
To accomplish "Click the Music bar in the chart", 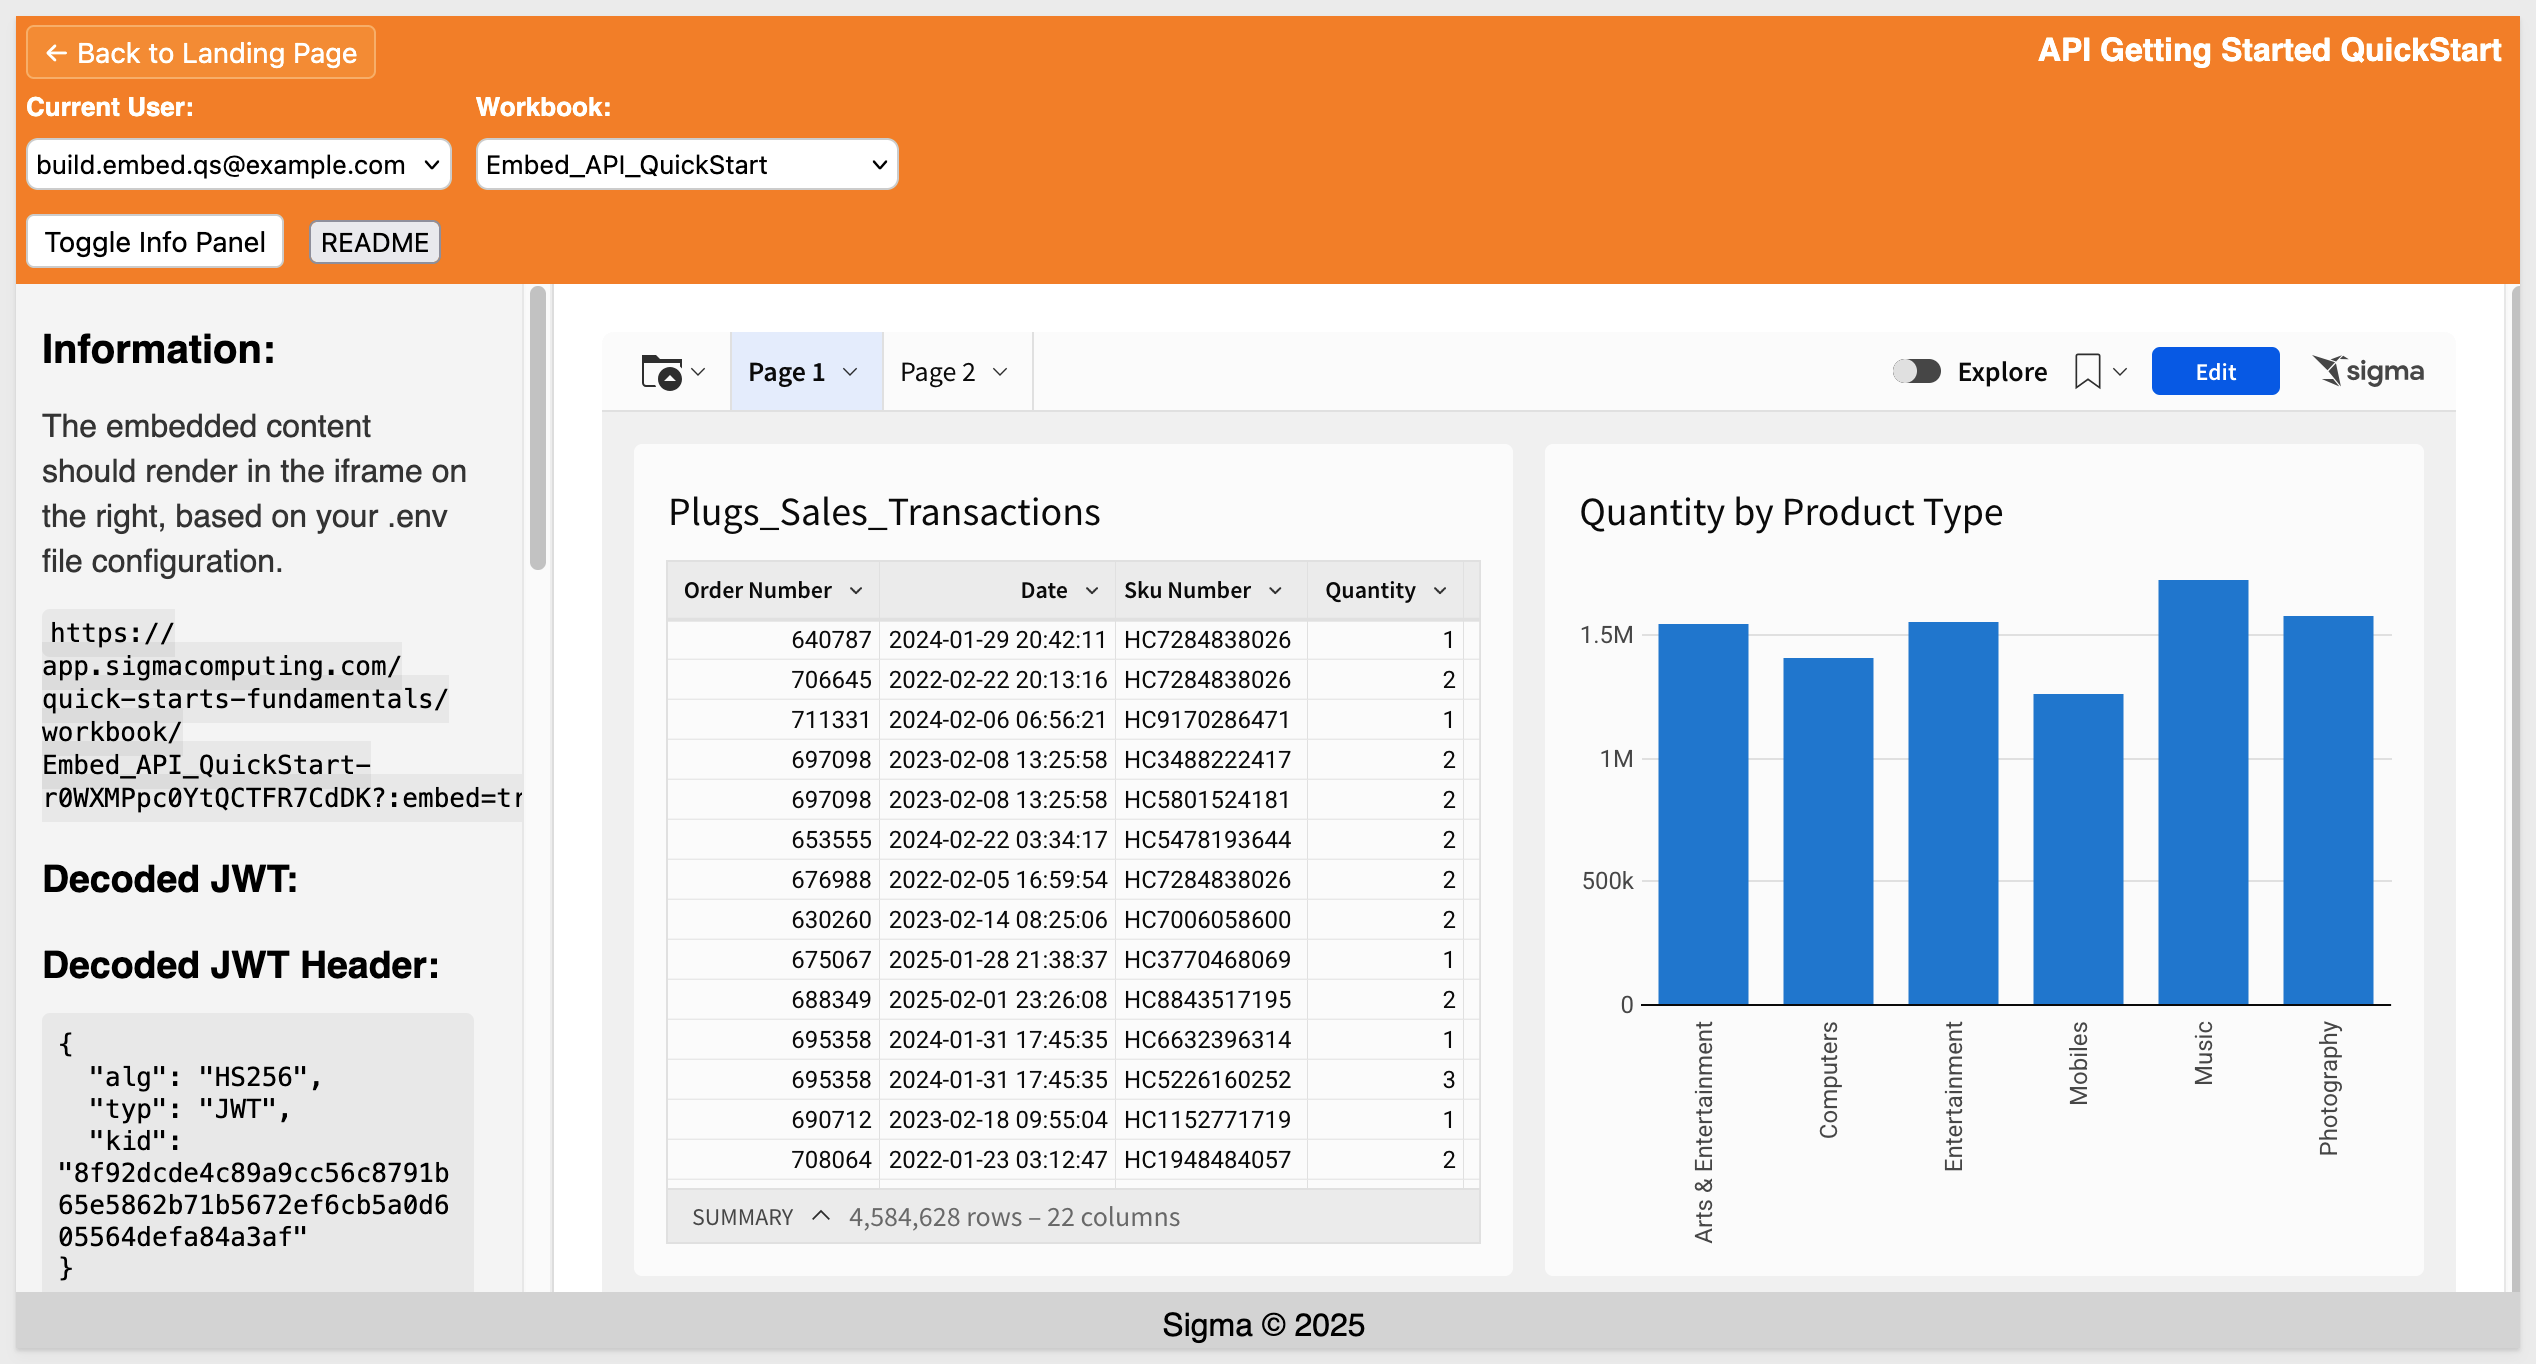I will [x=2203, y=792].
